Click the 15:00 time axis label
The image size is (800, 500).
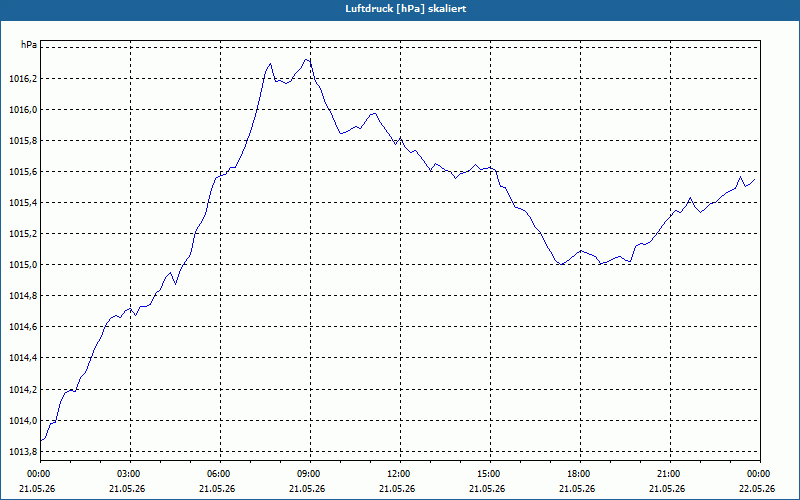coord(490,474)
